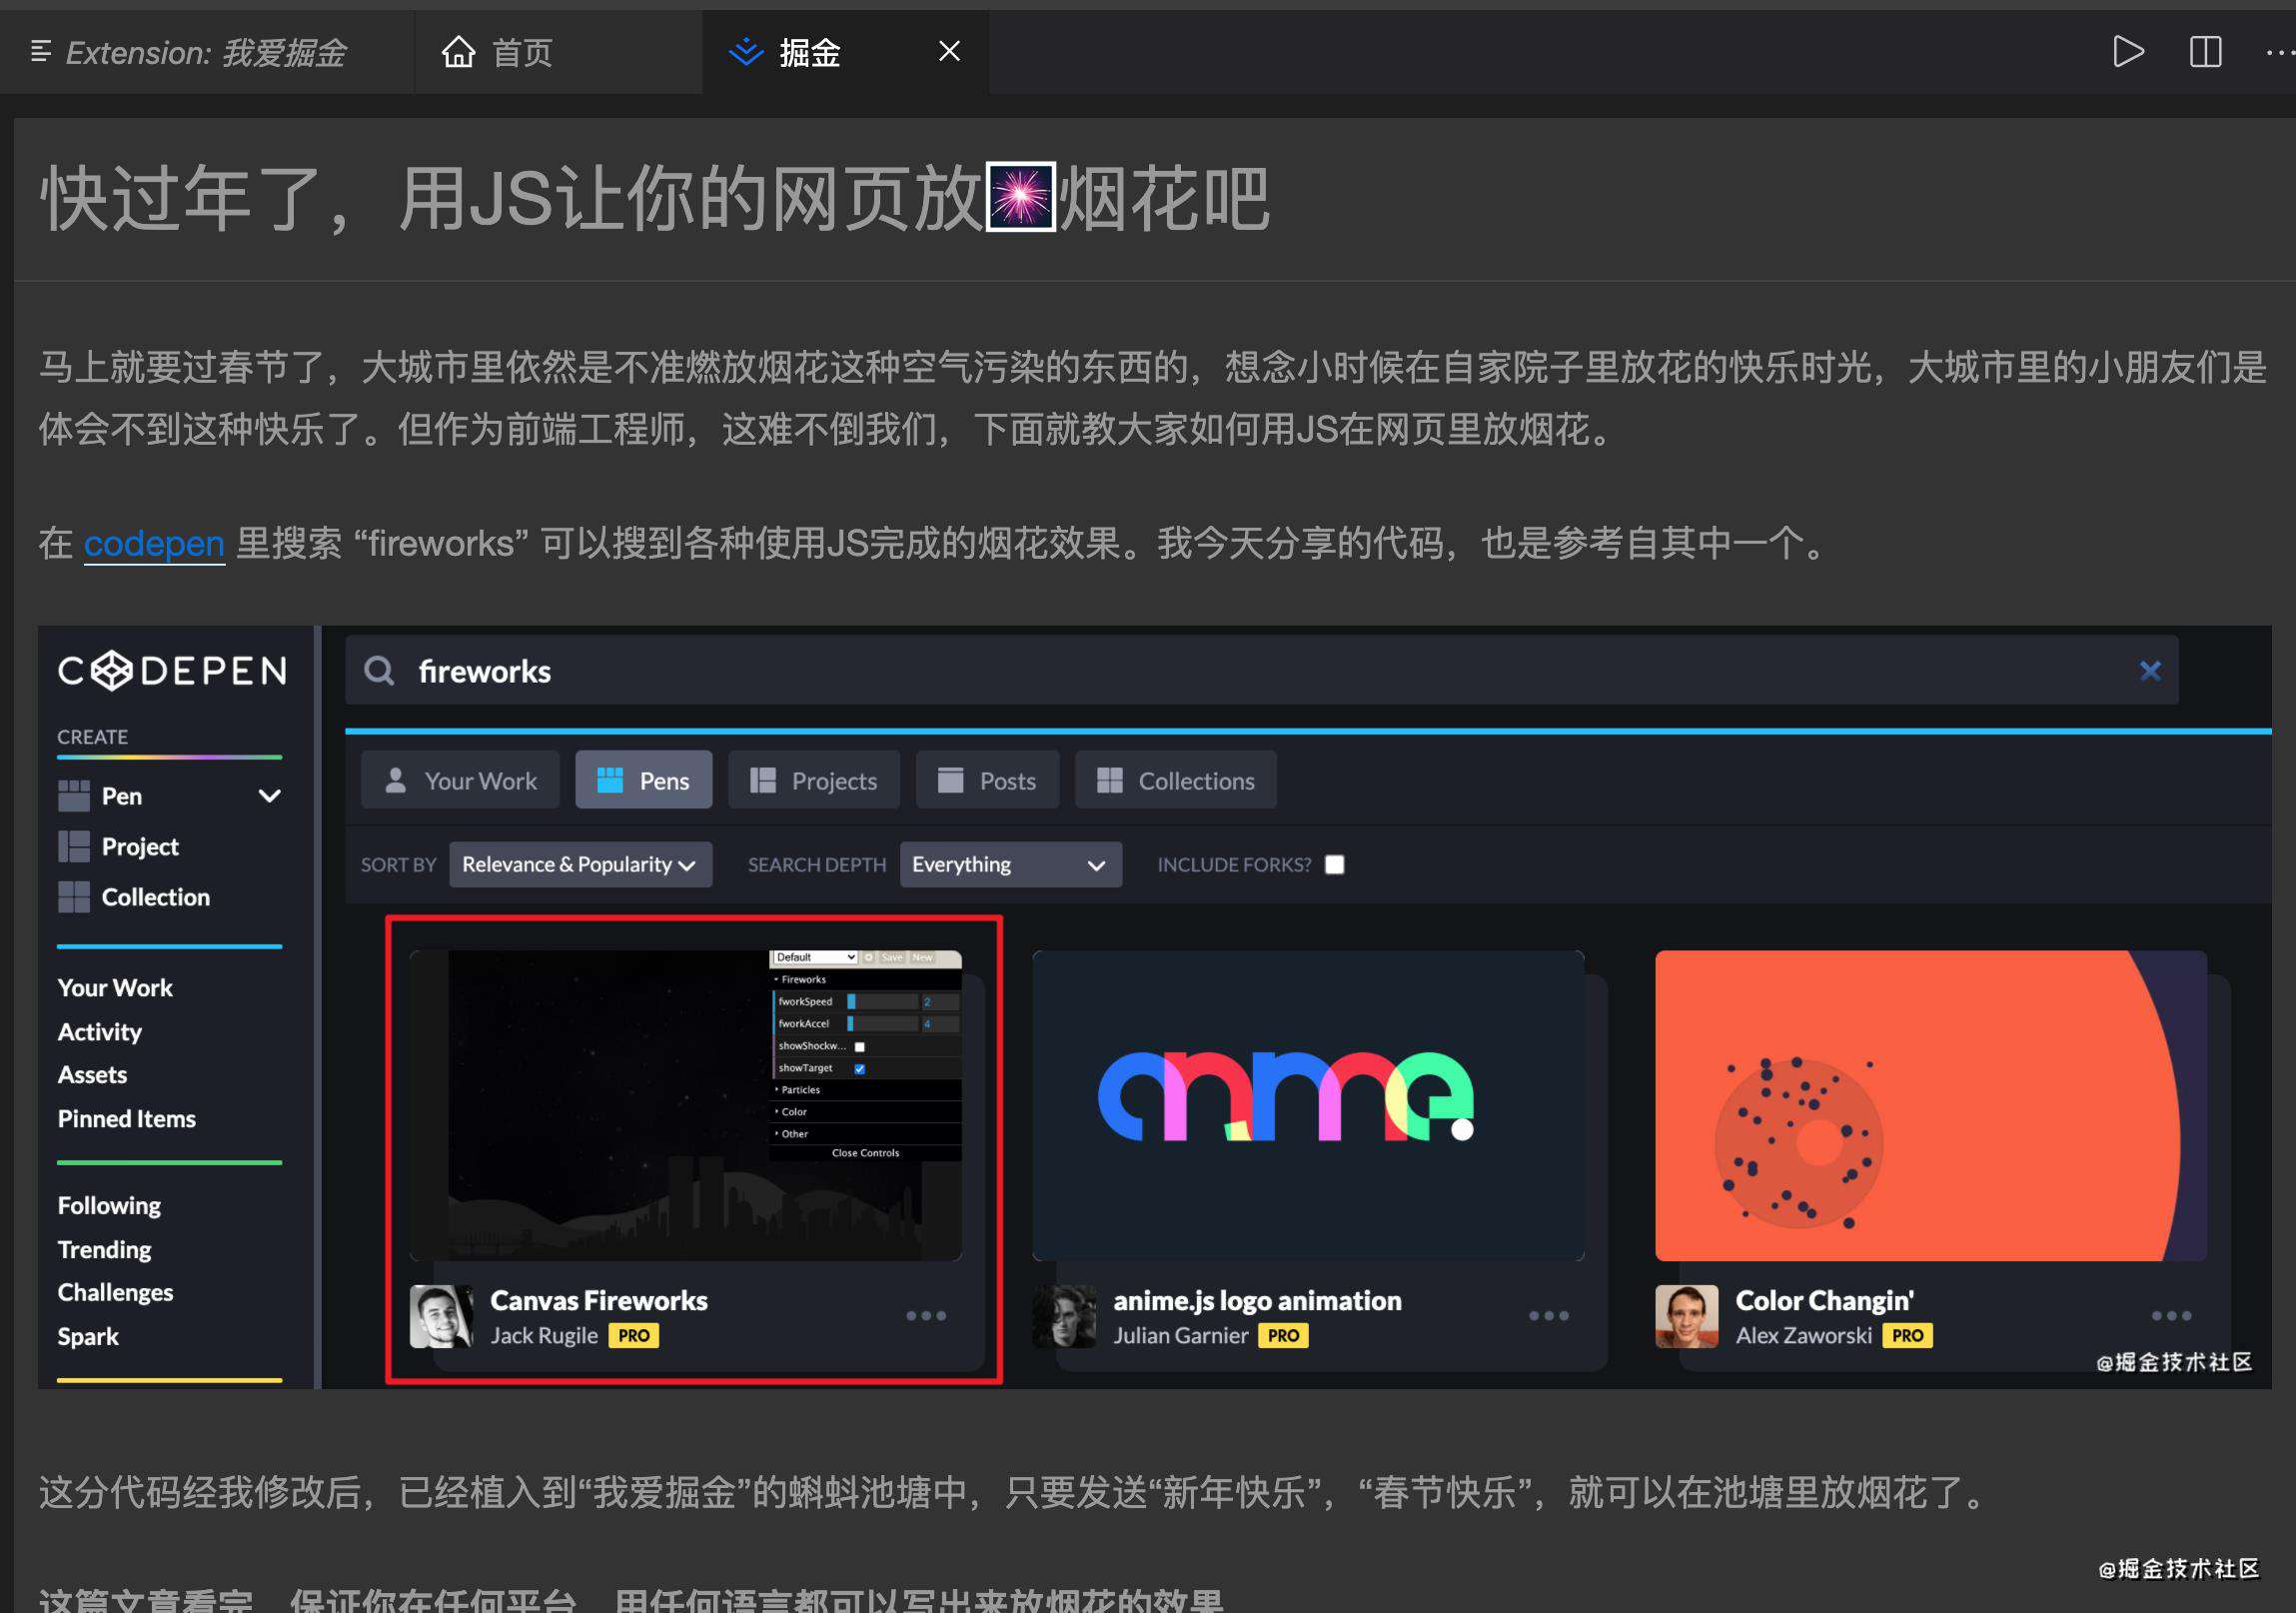Open Activity in sidebar
The image size is (2296, 1613).
(100, 1031)
